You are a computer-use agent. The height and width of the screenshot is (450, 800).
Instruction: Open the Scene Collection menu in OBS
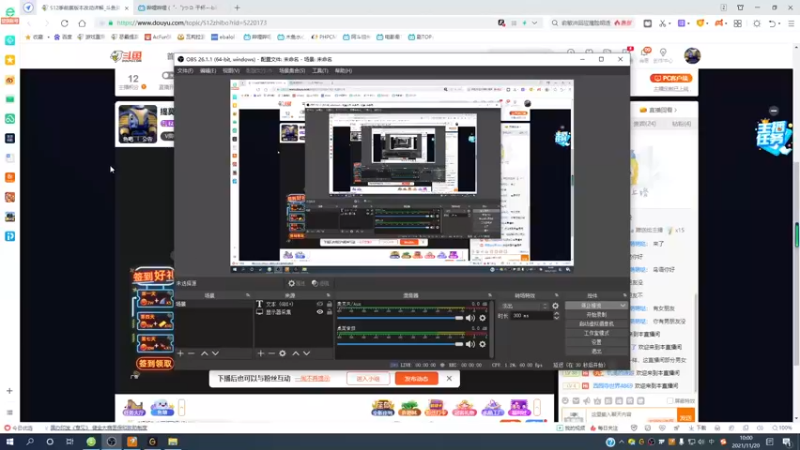292,71
